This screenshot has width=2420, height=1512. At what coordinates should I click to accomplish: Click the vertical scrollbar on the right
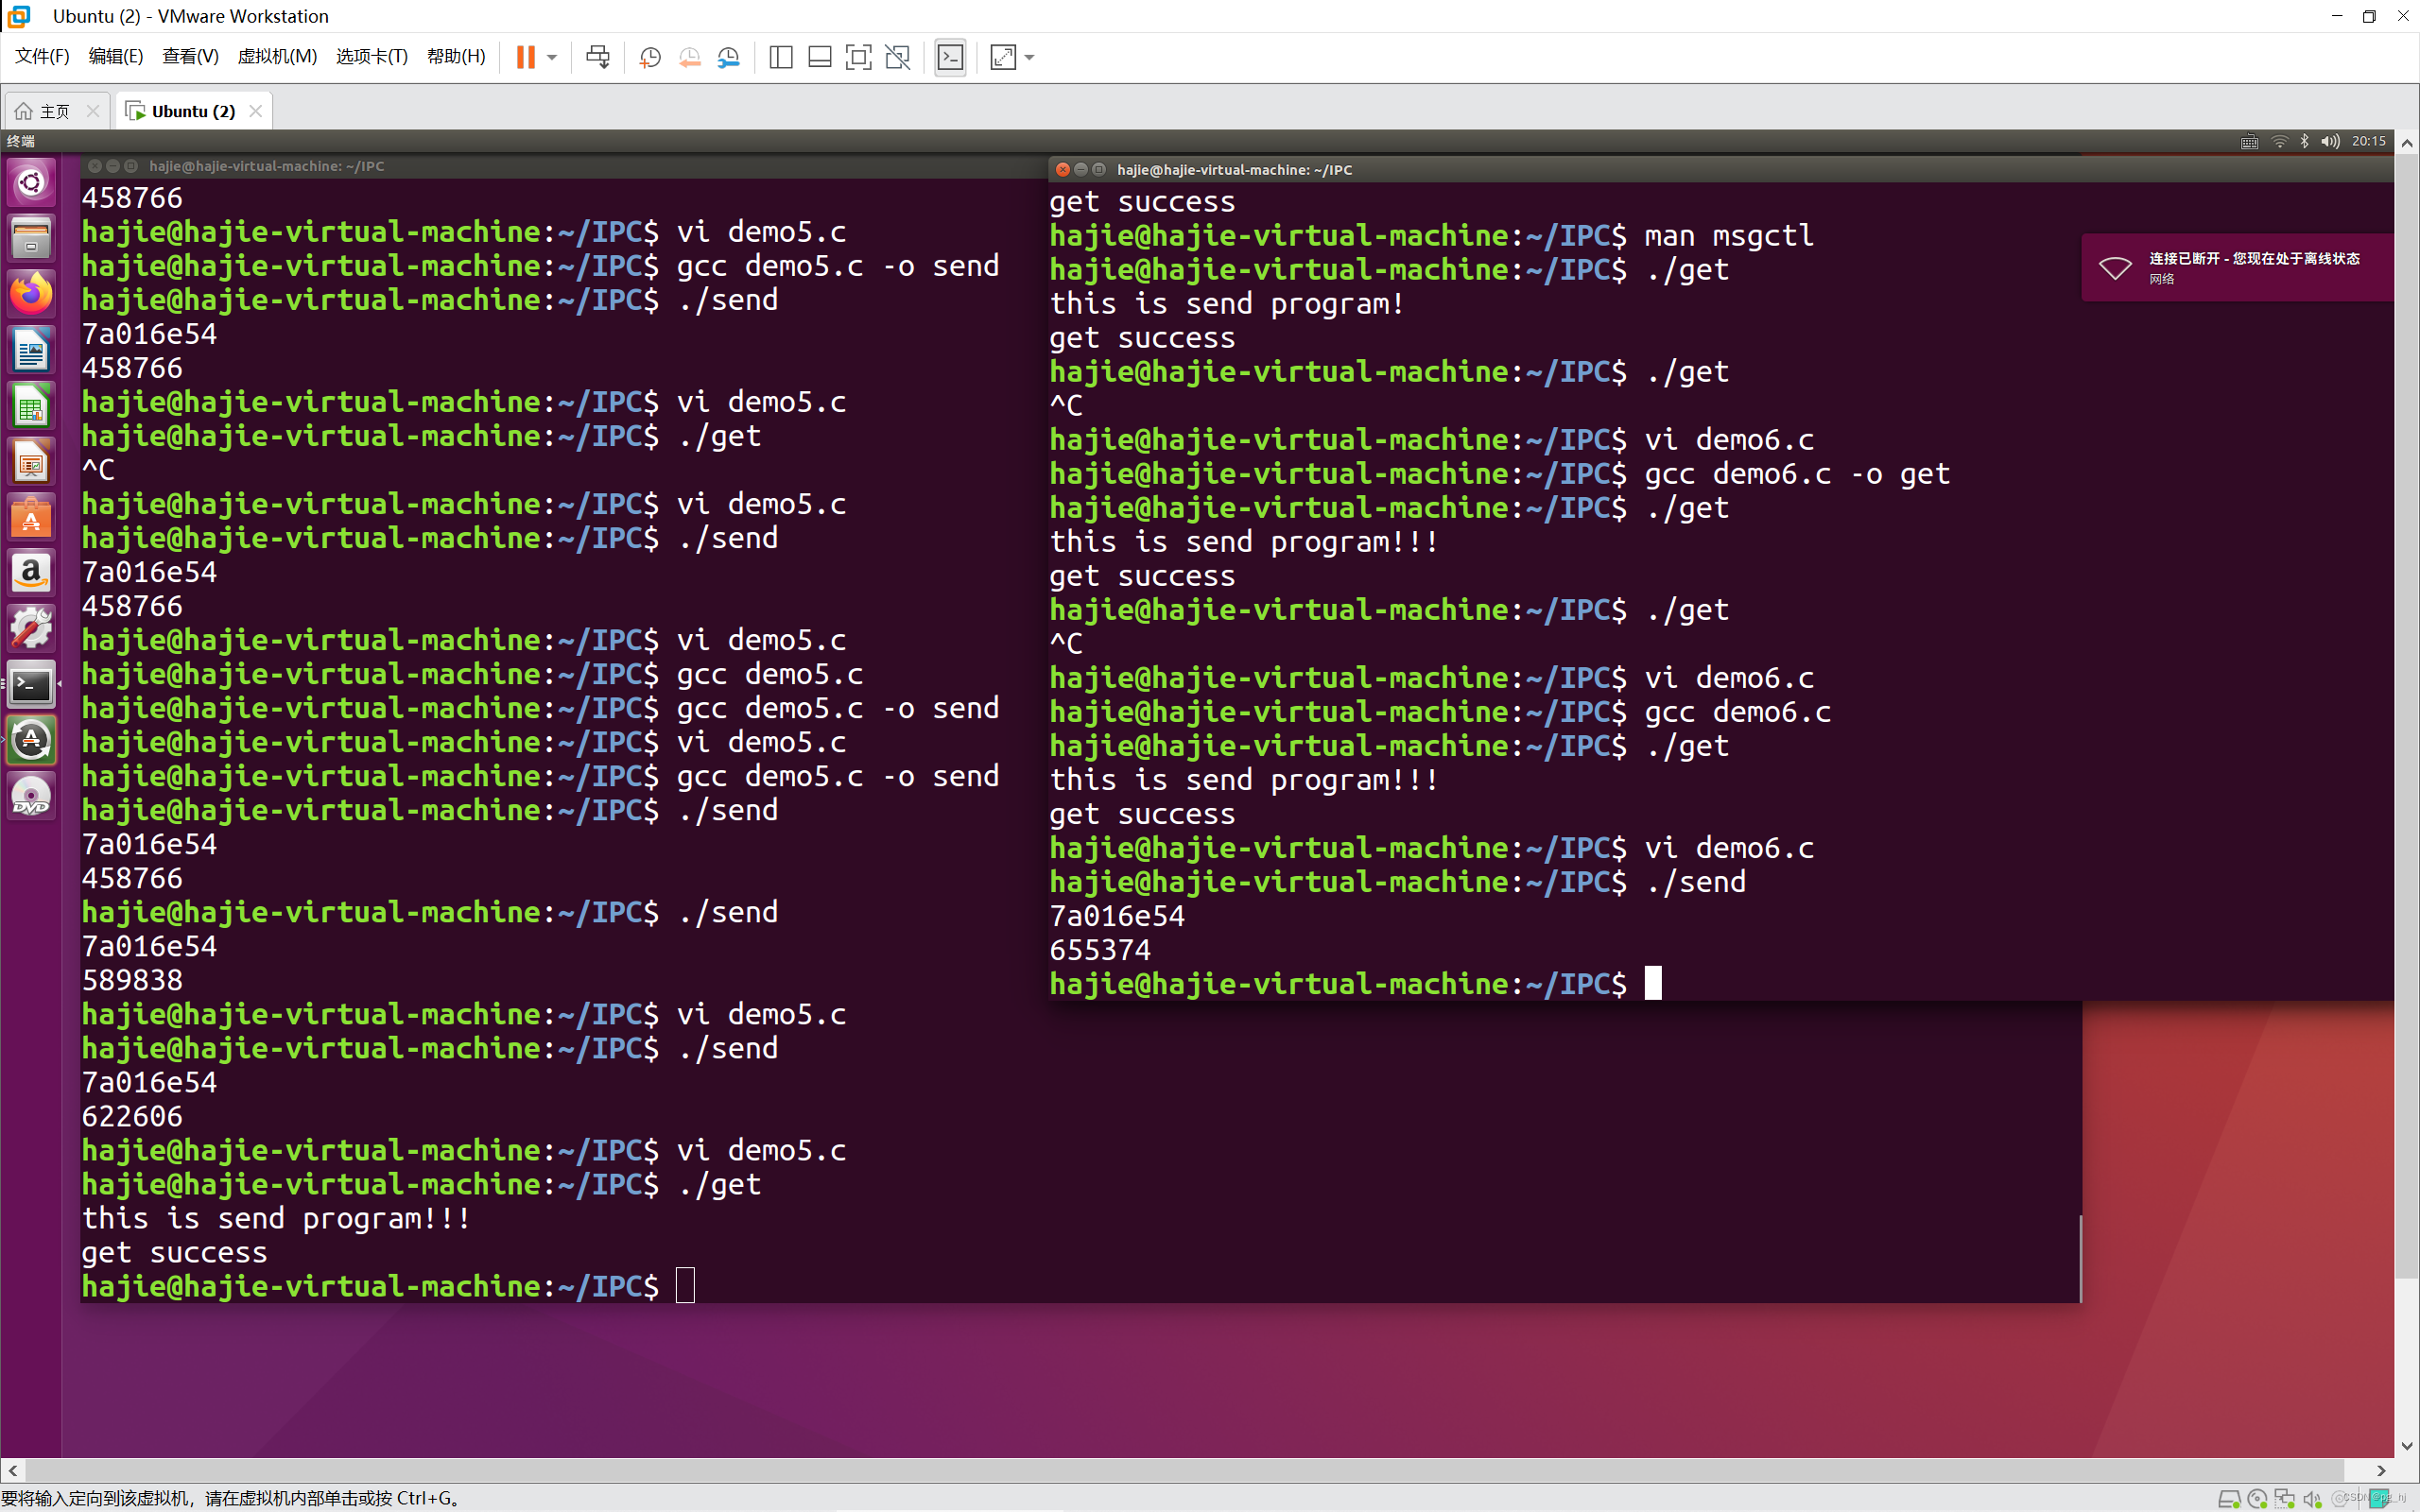pyautogui.click(x=2407, y=715)
